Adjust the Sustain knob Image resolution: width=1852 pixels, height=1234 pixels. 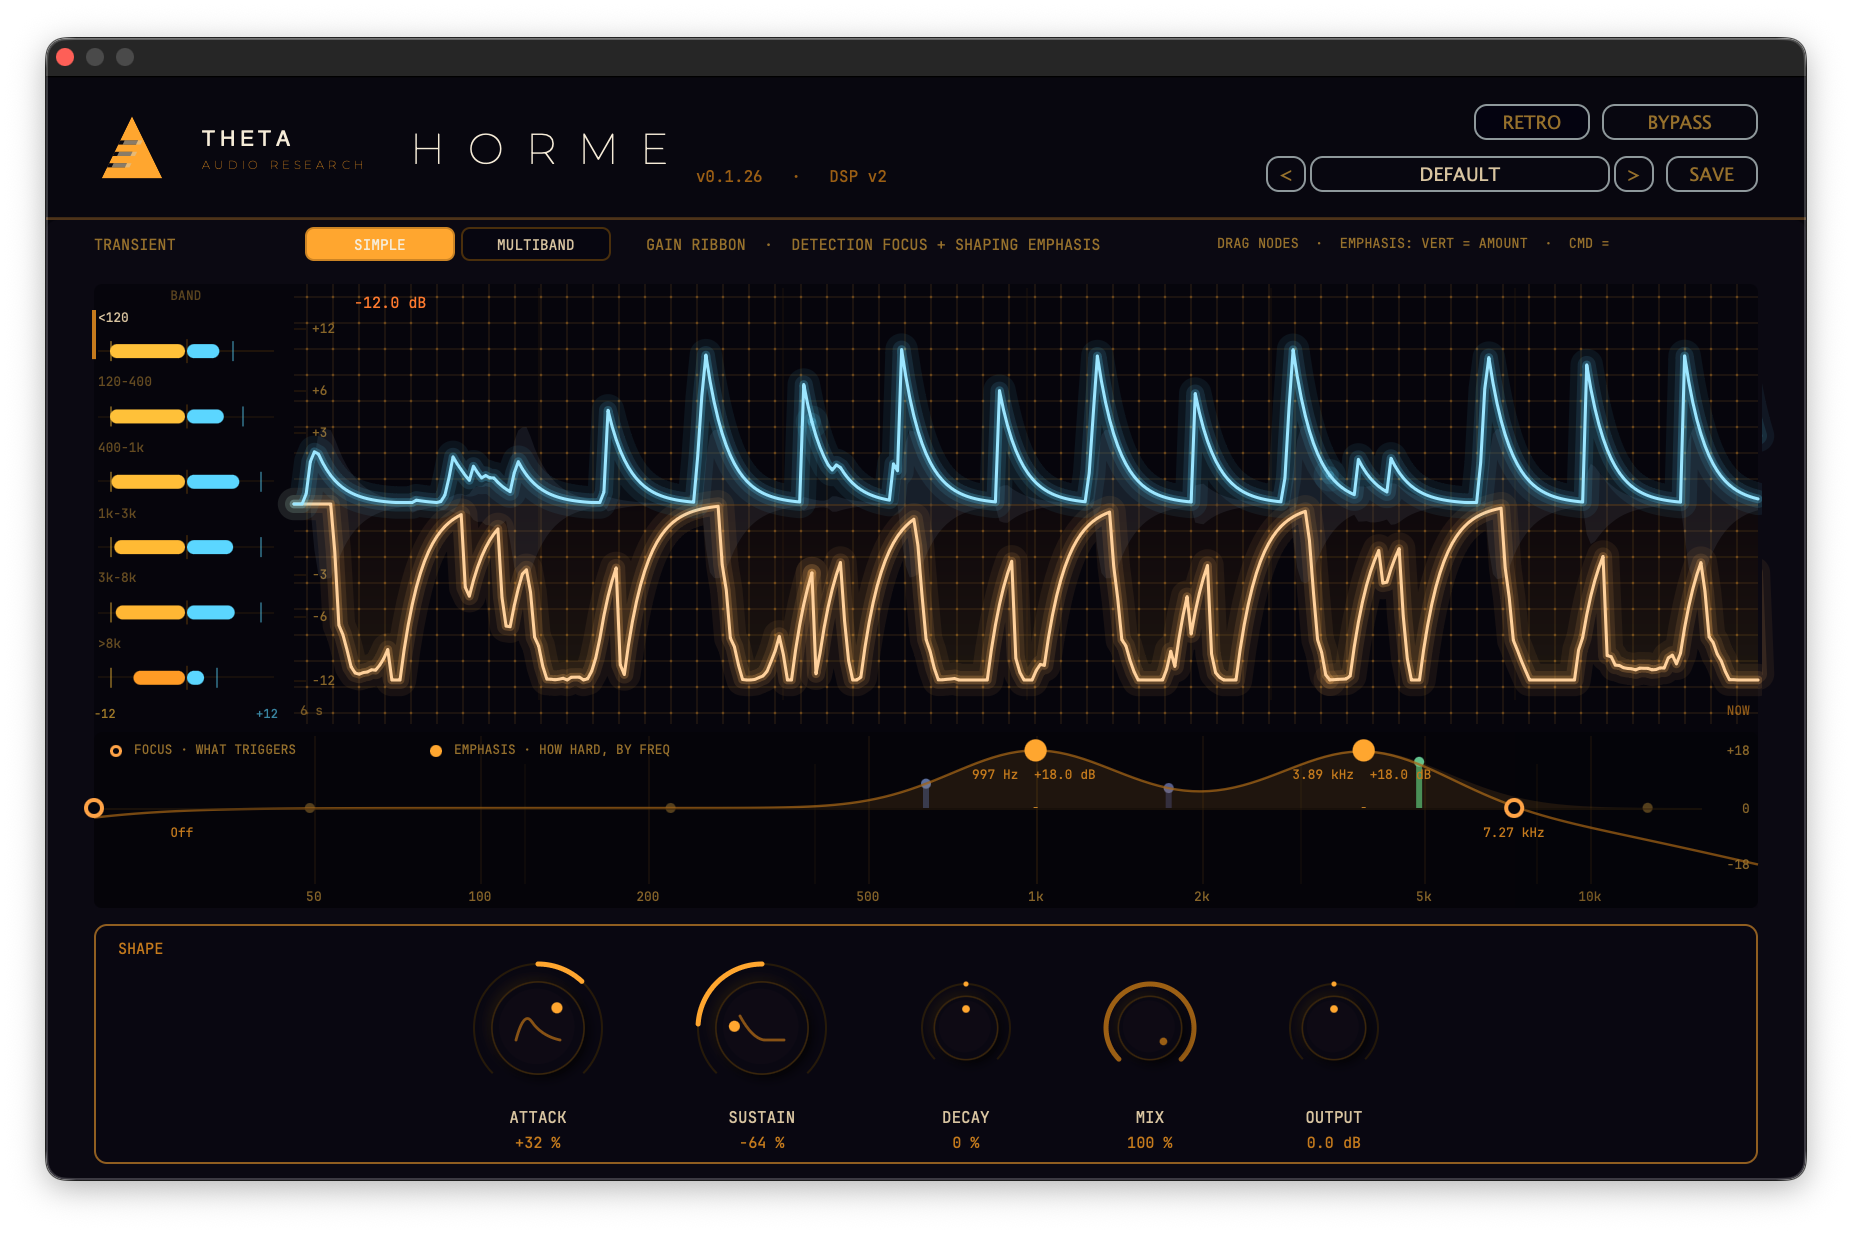coord(762,1027)
